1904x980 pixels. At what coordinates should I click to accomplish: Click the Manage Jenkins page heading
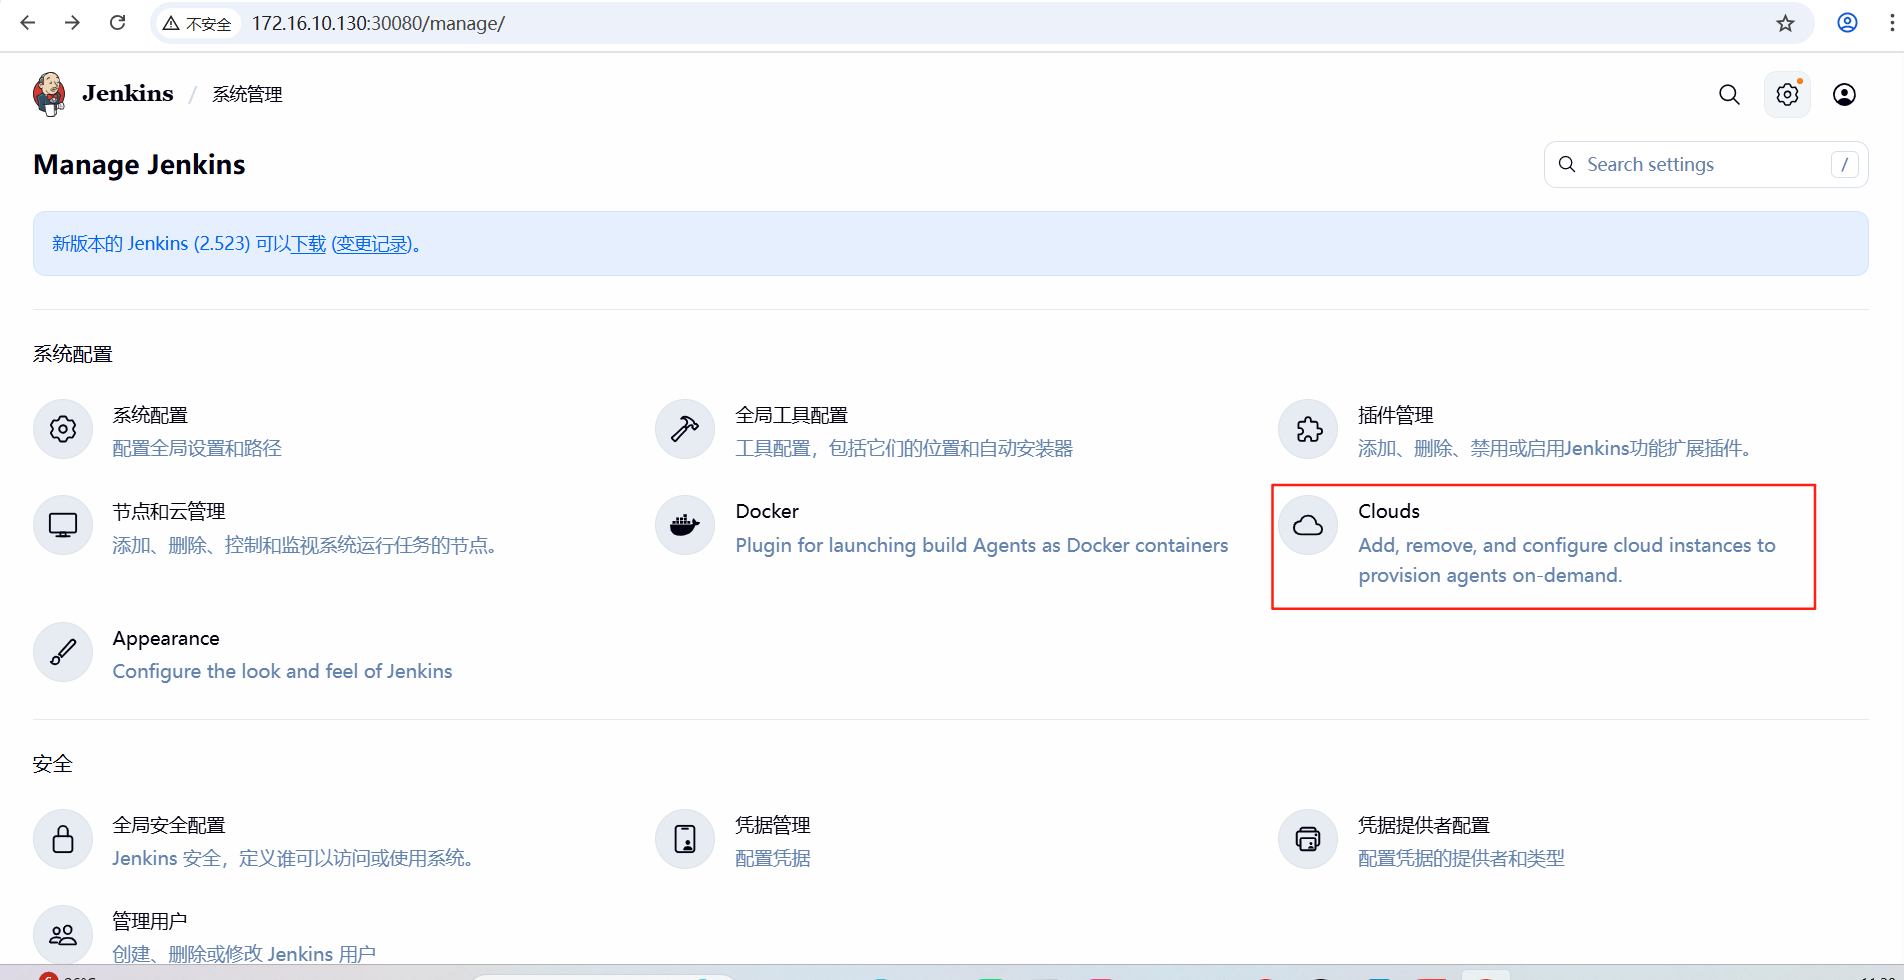[x=139, y=165]
